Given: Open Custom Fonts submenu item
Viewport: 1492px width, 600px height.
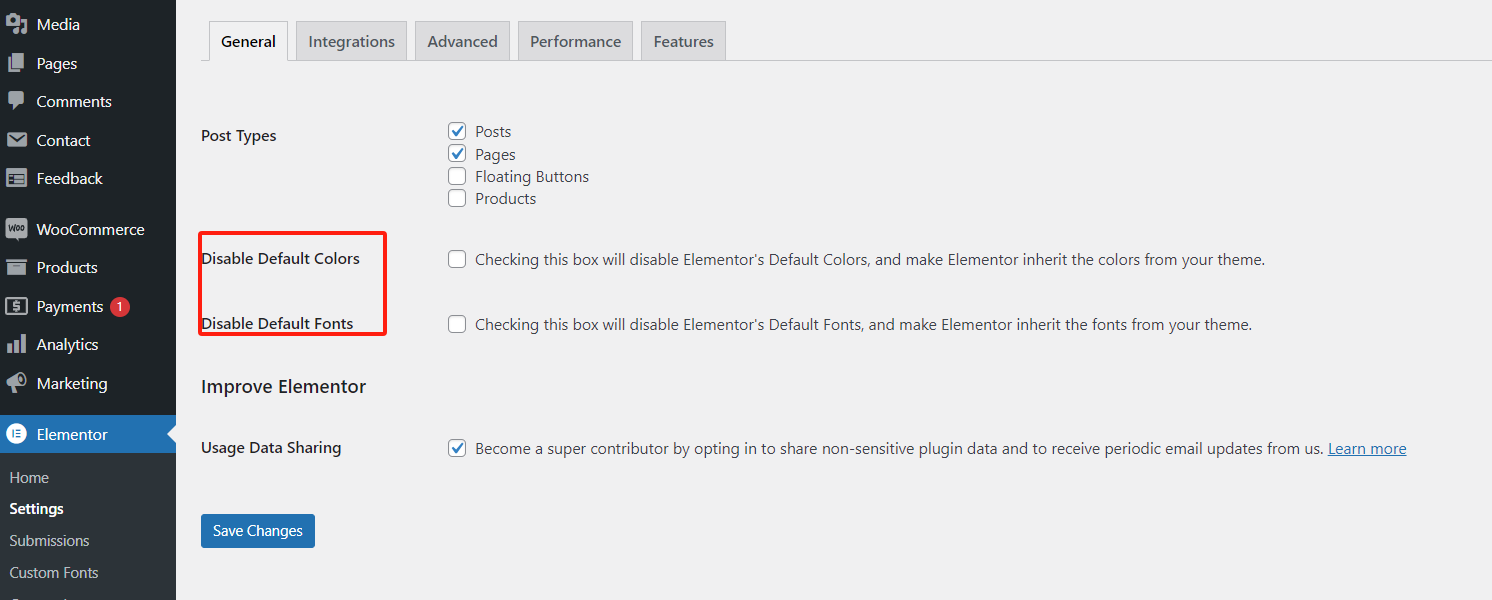Looking at the screenshot, I should pyautogui.click(x=54, y=572).
